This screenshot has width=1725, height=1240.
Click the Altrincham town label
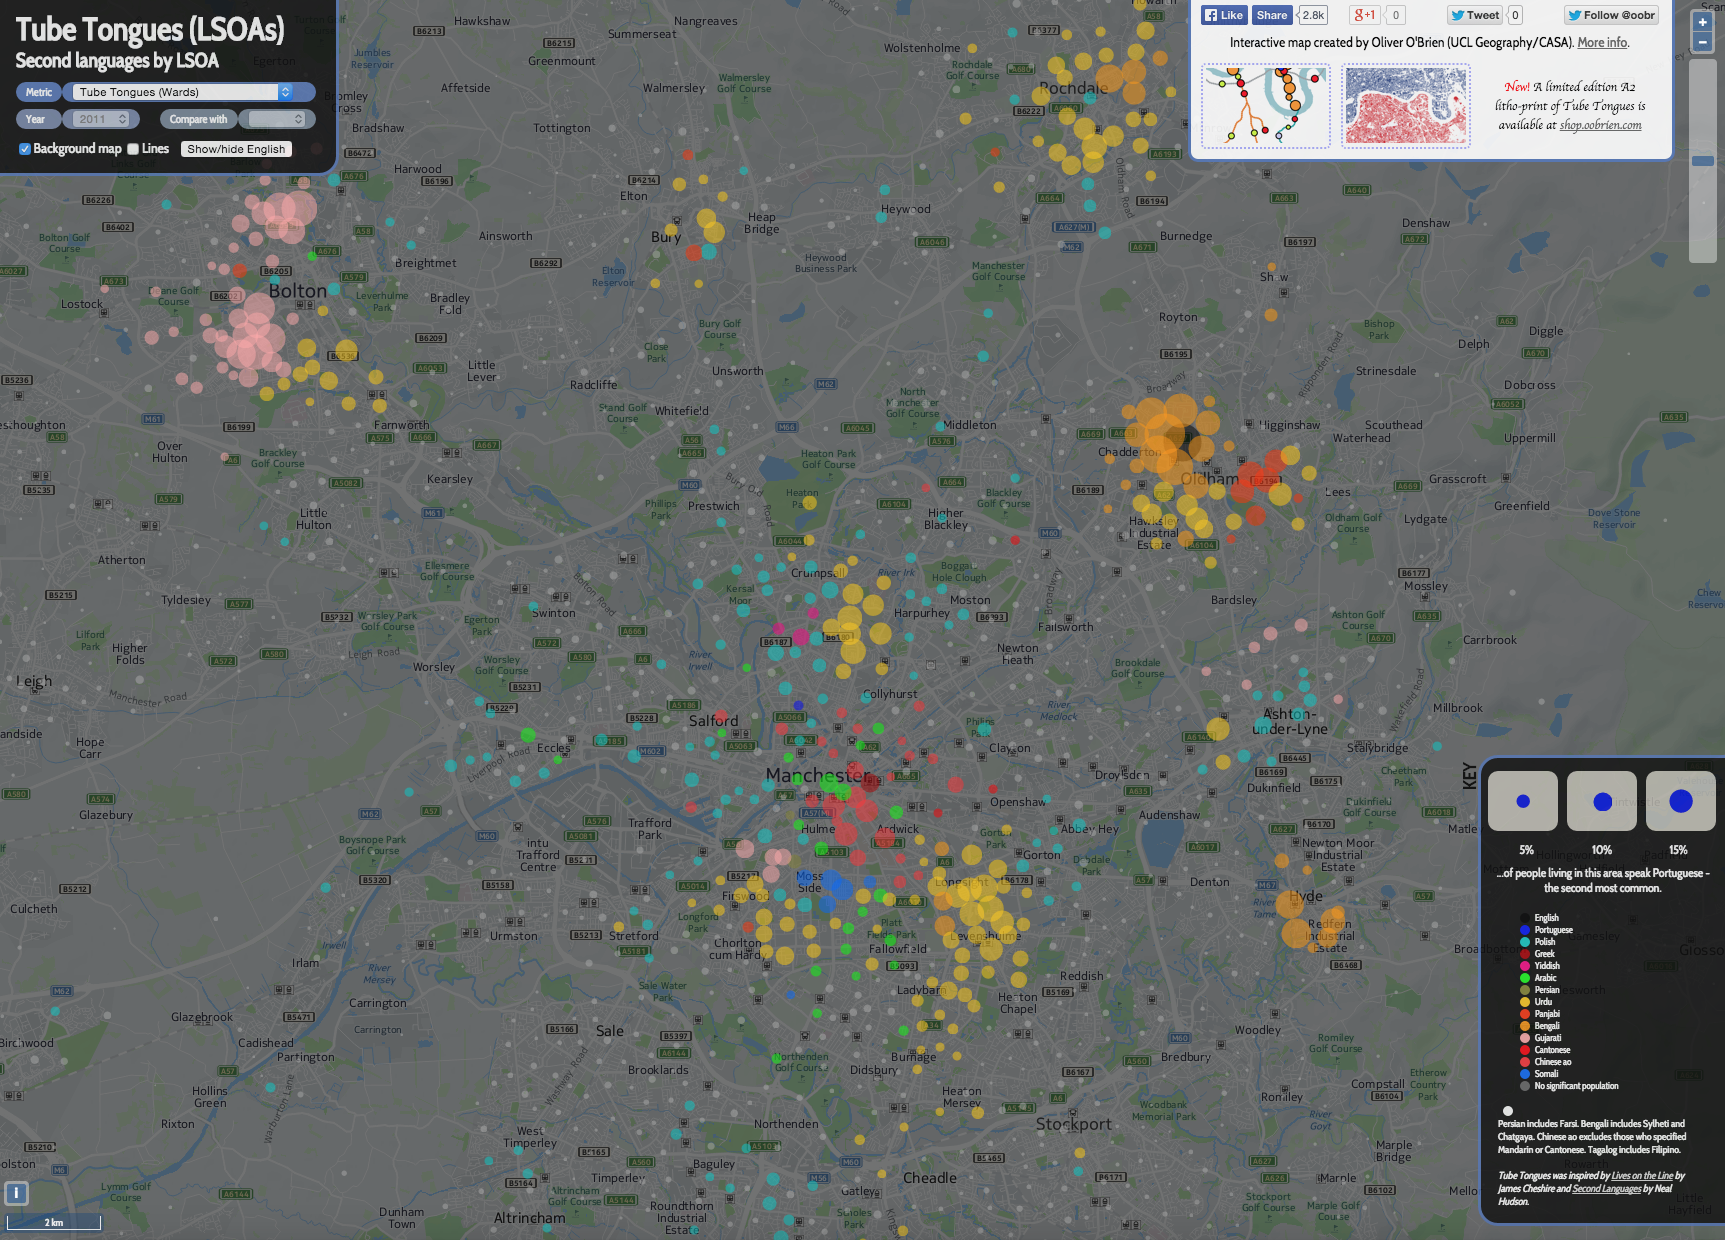tap(530, 1218)
